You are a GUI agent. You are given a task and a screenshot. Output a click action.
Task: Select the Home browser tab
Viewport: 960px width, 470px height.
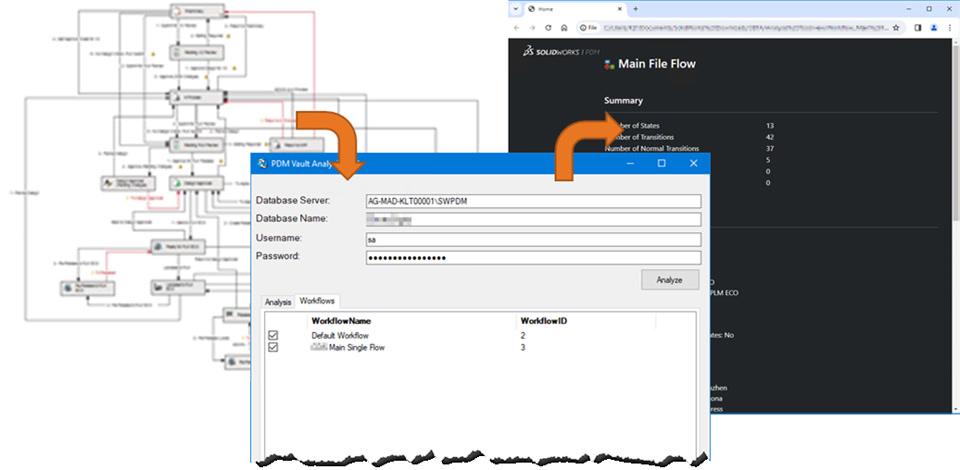(x=574, y=9)
